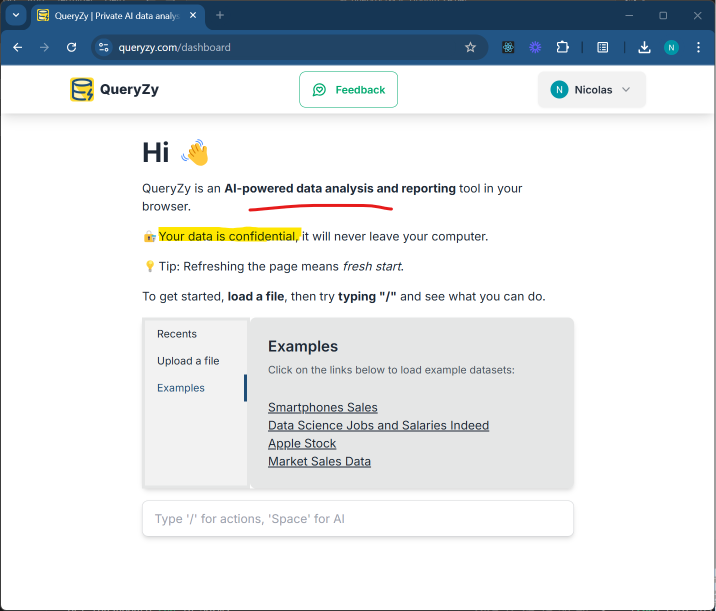The image size is (716, 611).
Task: Open the tab search dropdown arrow
Action: pos(16,15)
